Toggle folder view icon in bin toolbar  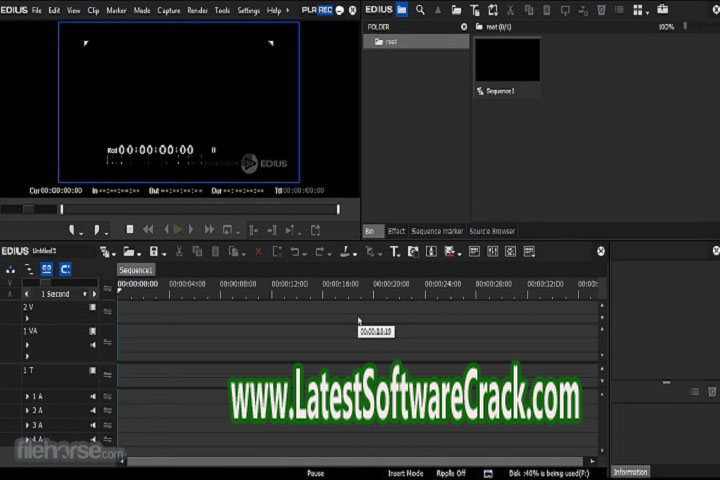tap(402, 10)
